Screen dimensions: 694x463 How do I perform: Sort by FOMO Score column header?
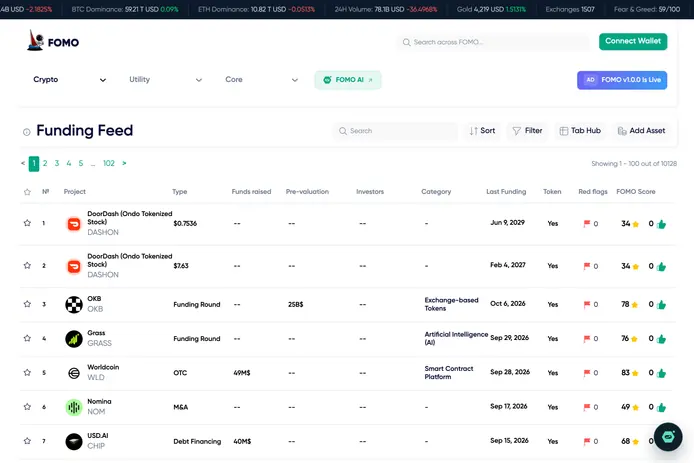click(x=636, y=192)
